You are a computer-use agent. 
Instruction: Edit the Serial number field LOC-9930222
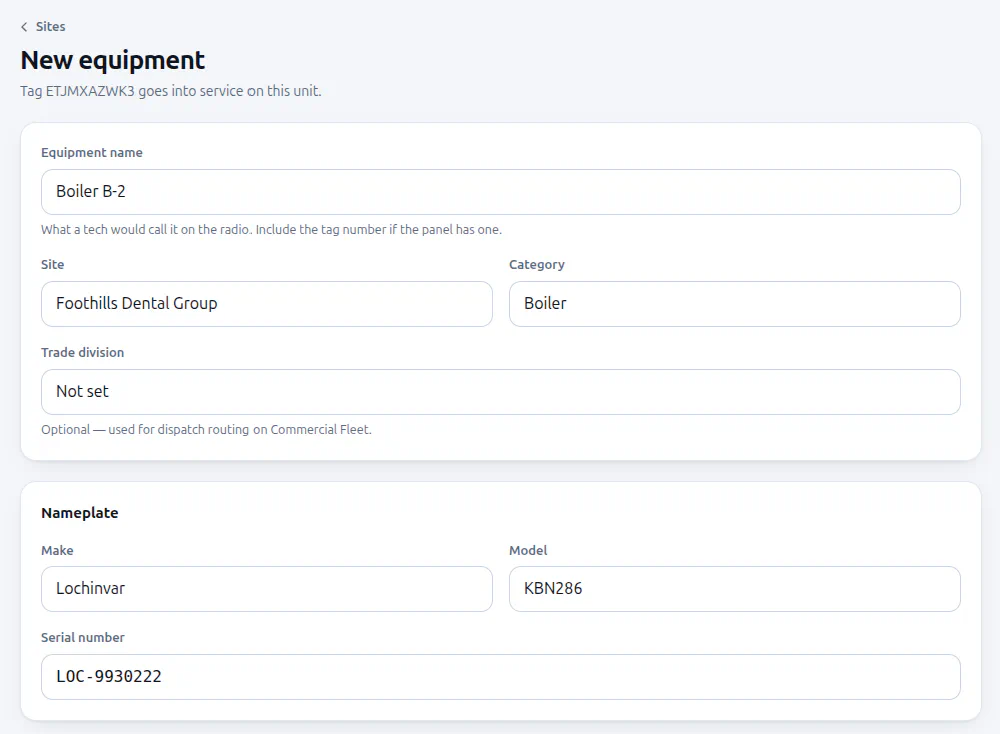tap(501, 677)
